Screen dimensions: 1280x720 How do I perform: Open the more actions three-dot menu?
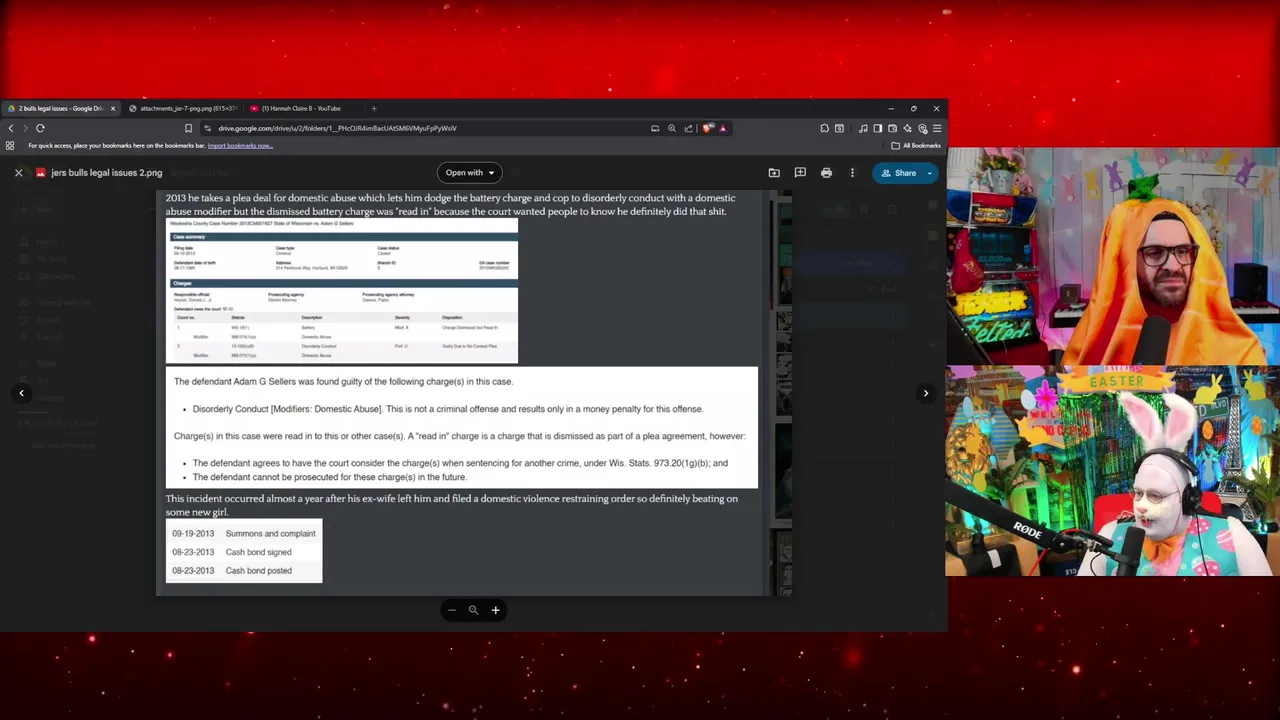point(852,173)
